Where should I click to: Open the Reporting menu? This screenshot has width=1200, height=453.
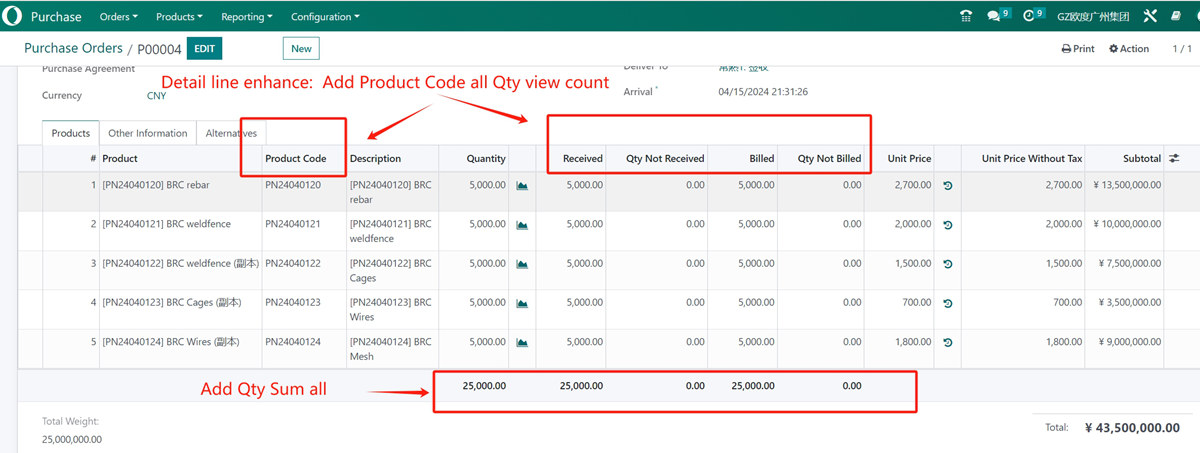[x=246, y=17]
